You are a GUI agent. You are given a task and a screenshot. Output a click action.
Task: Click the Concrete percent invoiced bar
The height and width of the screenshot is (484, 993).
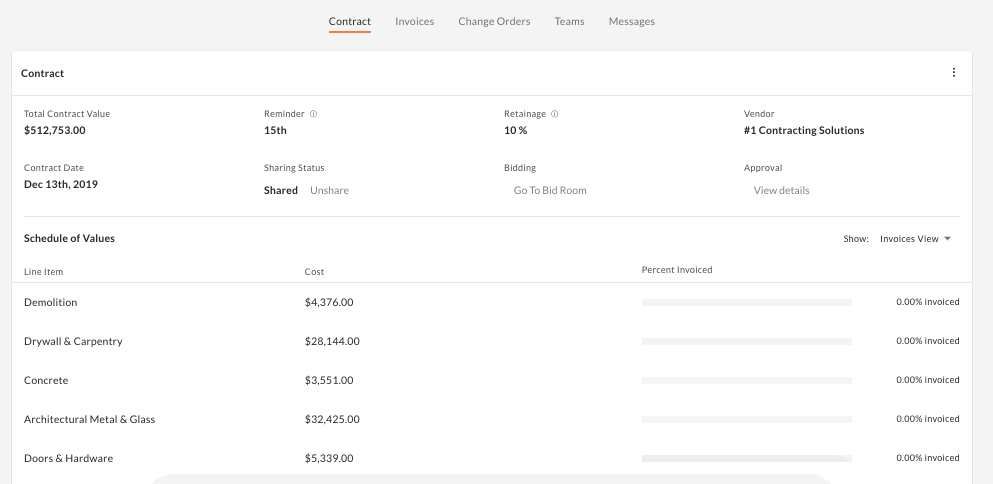747,381
